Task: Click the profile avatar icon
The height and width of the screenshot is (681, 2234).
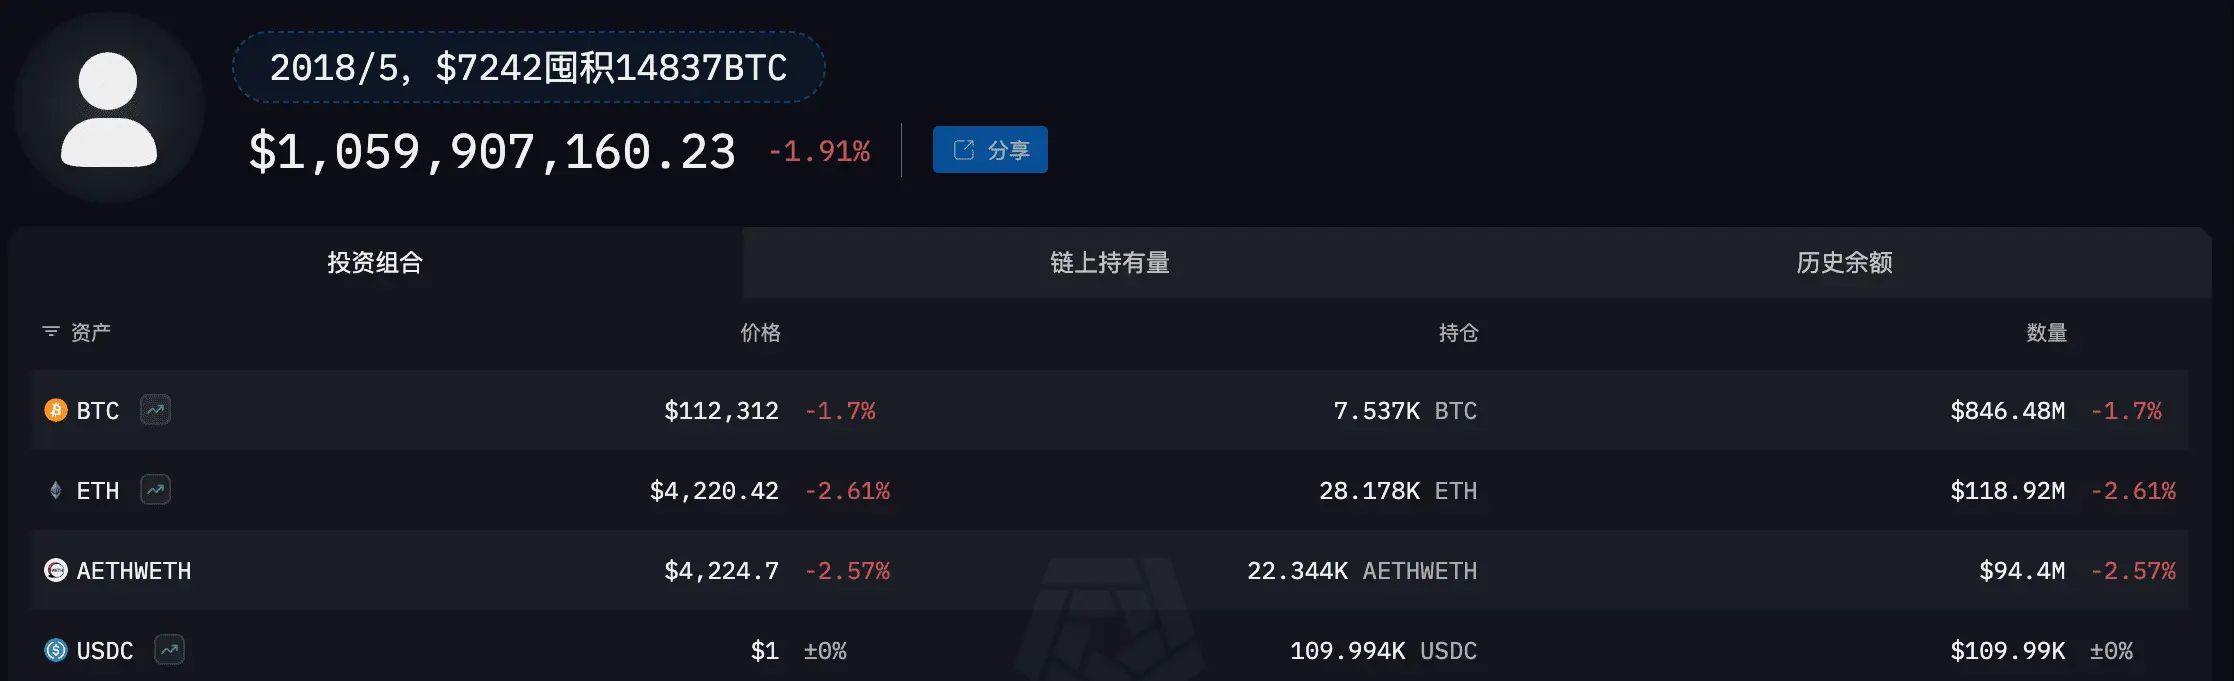Action: (x=109, y=108)
